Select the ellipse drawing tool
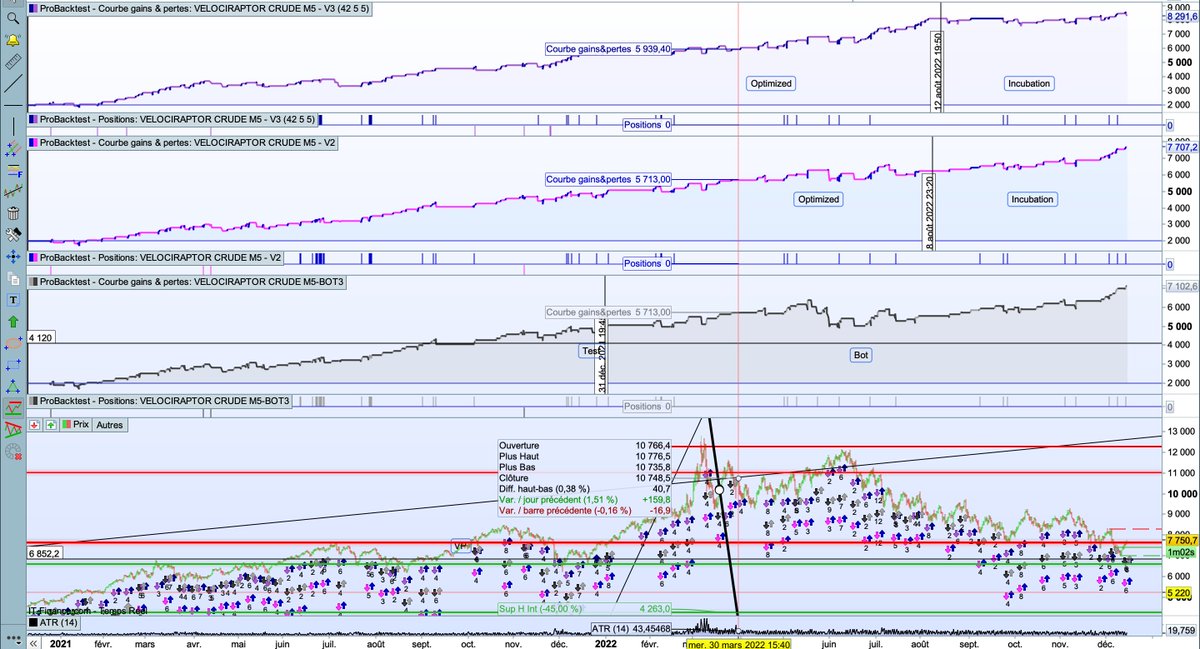 (x=14, y=343)
